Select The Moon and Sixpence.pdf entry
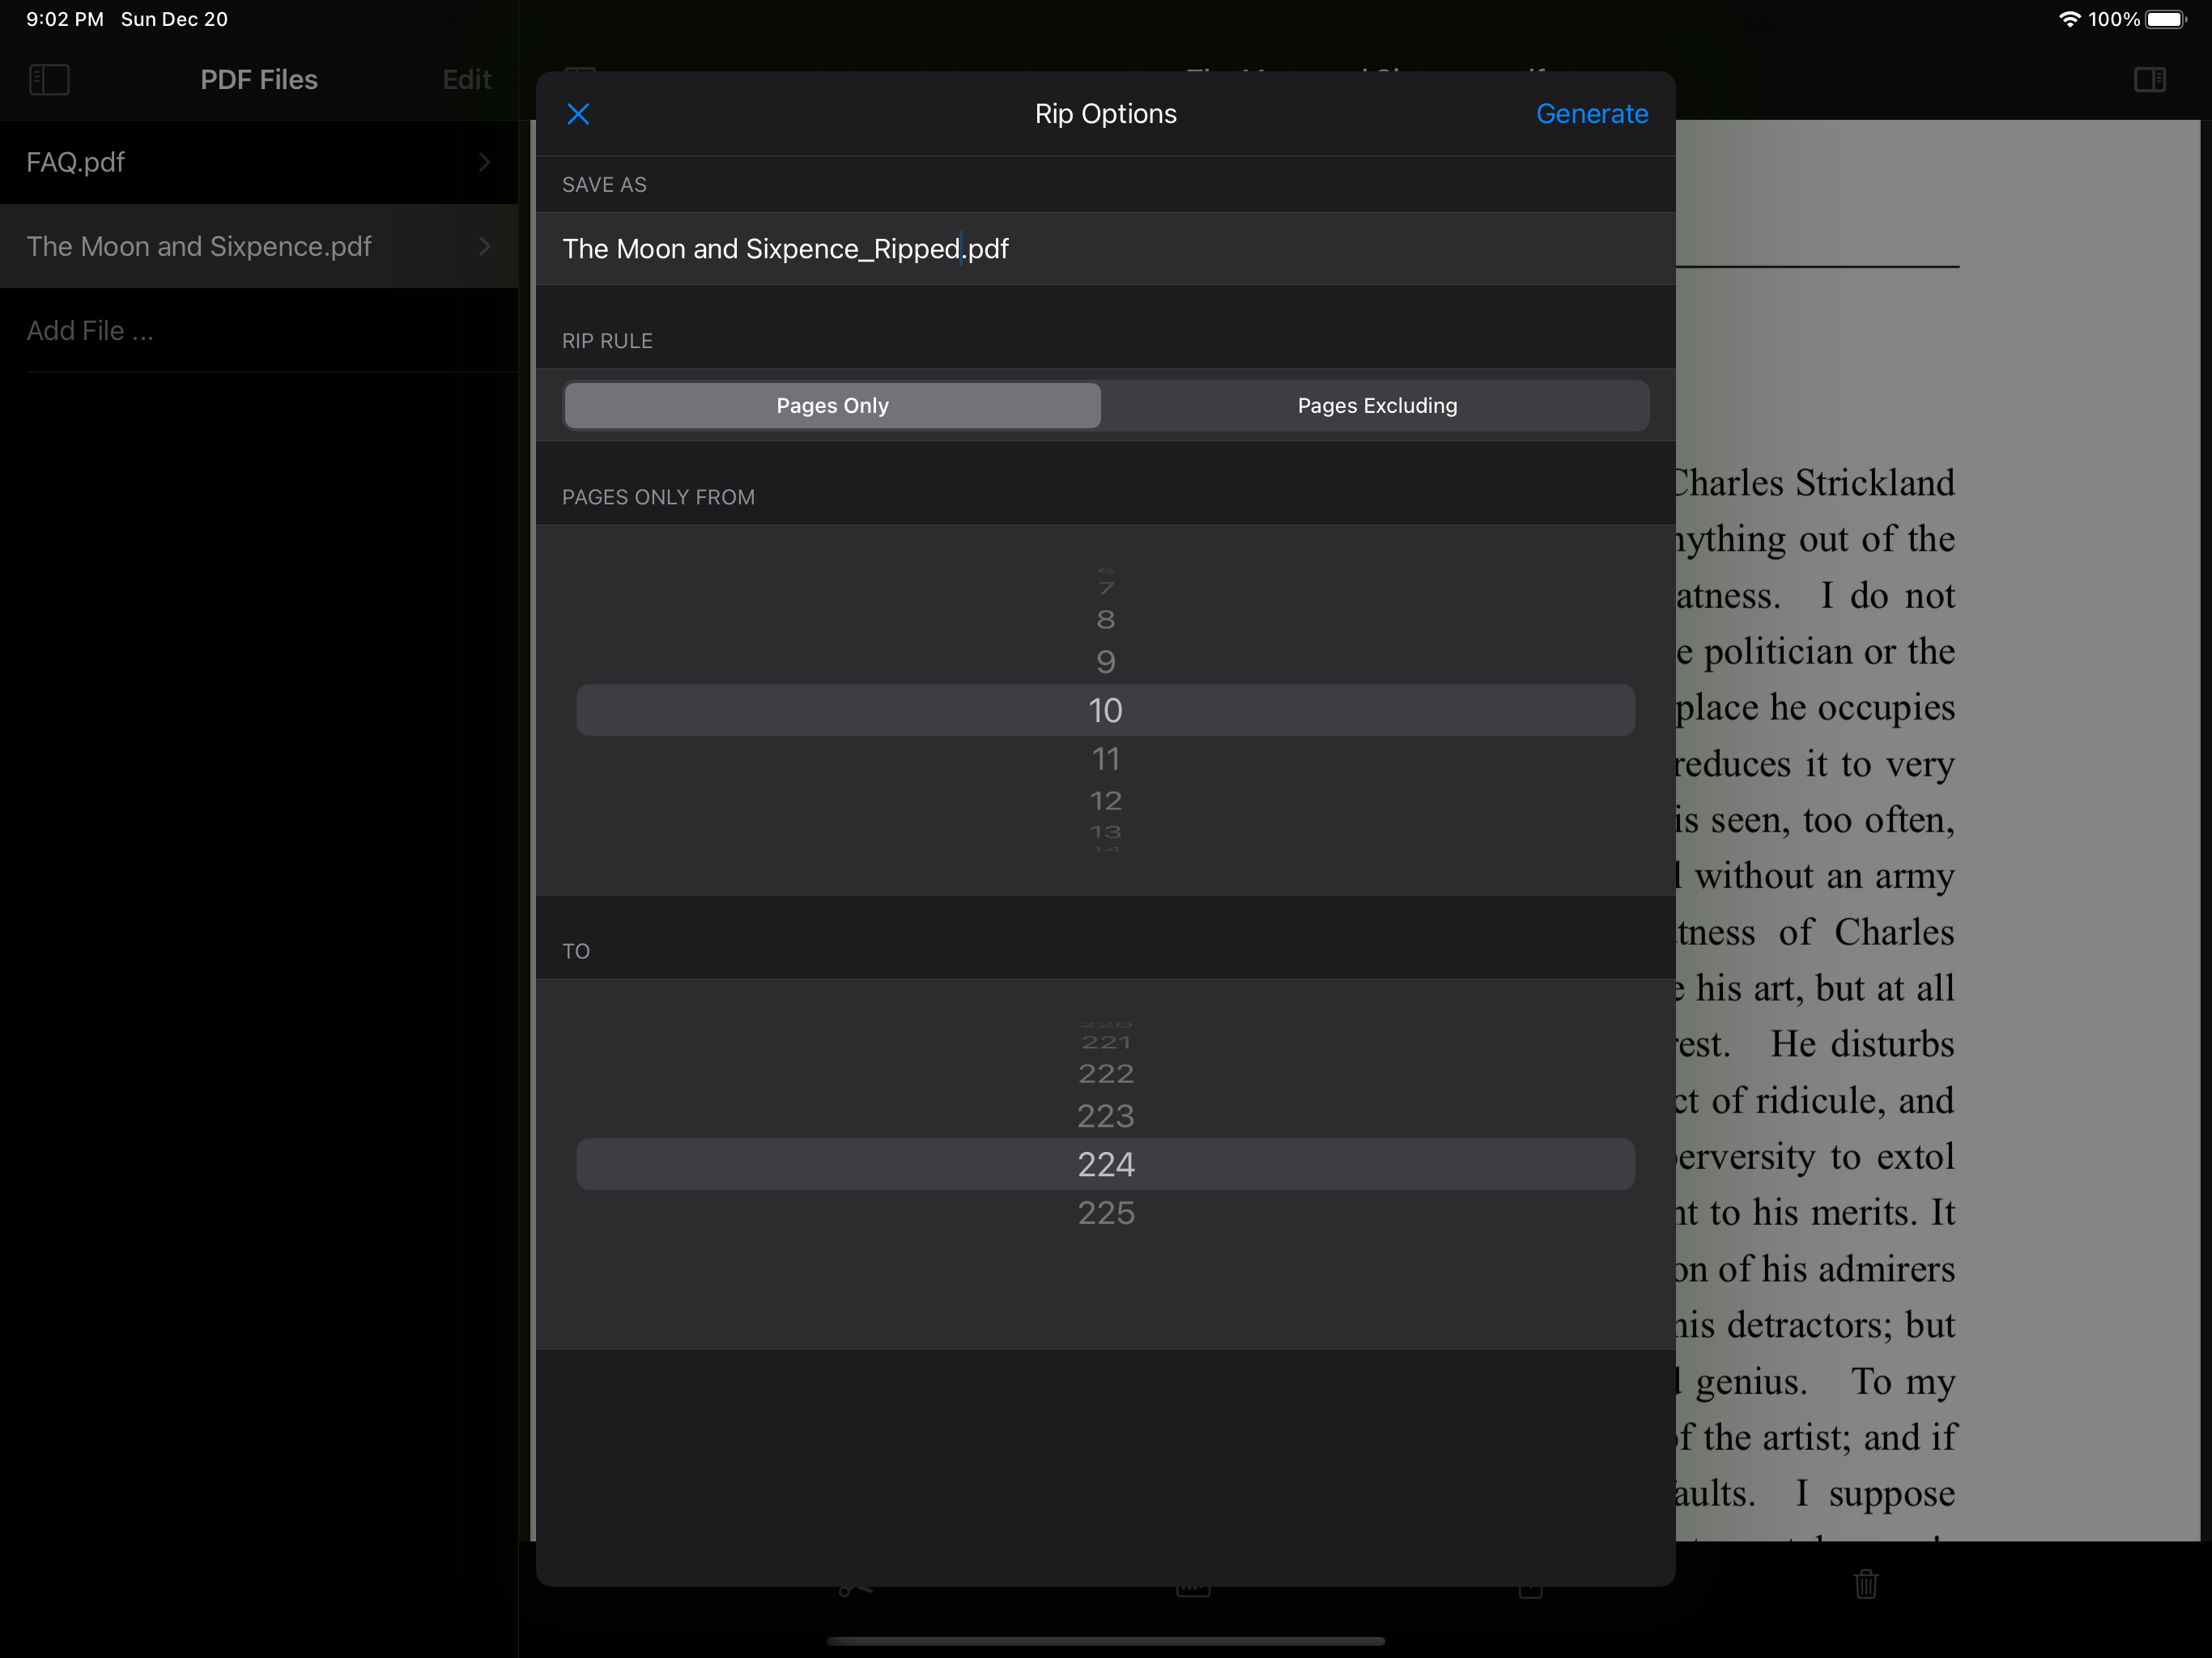Screen dimensions: 2212x1658 (x=200, y=246)
